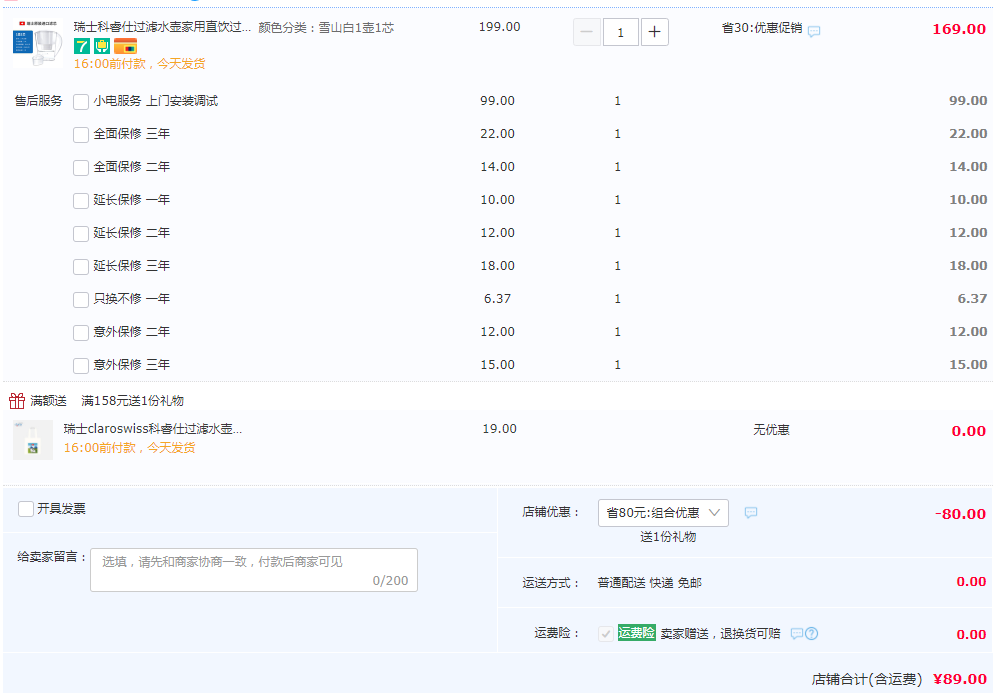Image resolution: width=996 pixels, height=693 pixels.
Task: Click the green 运费险 tag
Action: pyautogui.click(x=636, y=633)
